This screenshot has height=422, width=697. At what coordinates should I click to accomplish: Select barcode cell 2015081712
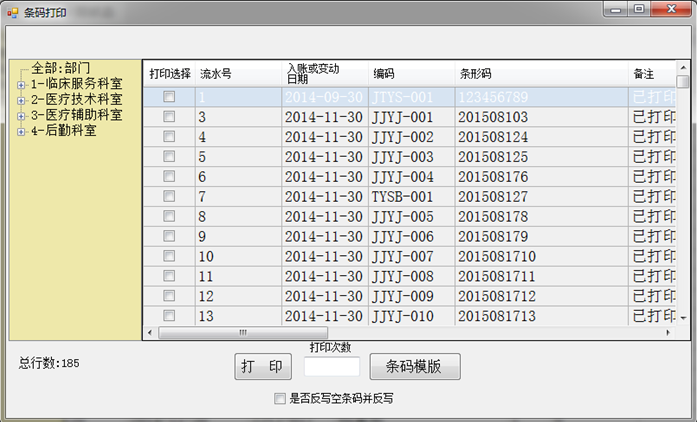point(541,296)
